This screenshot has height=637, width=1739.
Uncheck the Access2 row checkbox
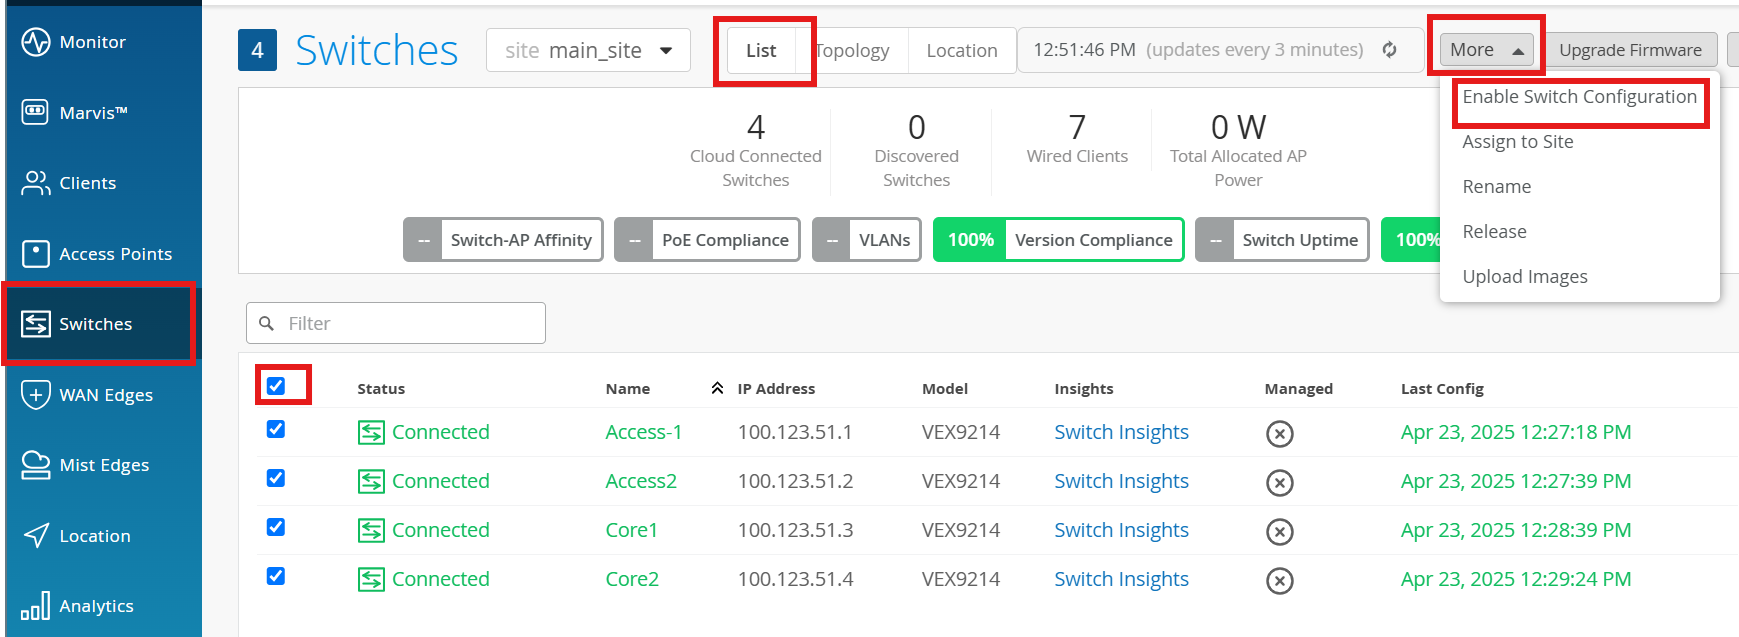click(276, 478)
